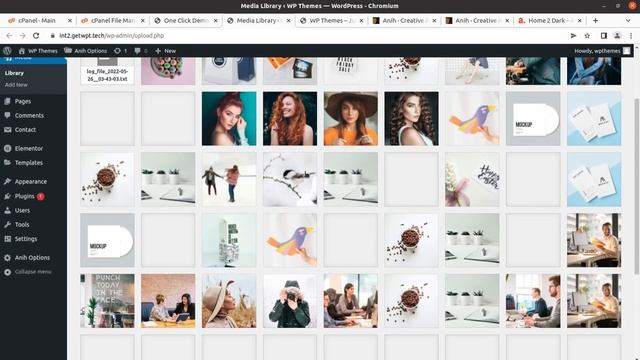Viewport: 640px width, 360px height.
Task: Close the Home 2 Dark tab
Action: (x=580, y=20)
